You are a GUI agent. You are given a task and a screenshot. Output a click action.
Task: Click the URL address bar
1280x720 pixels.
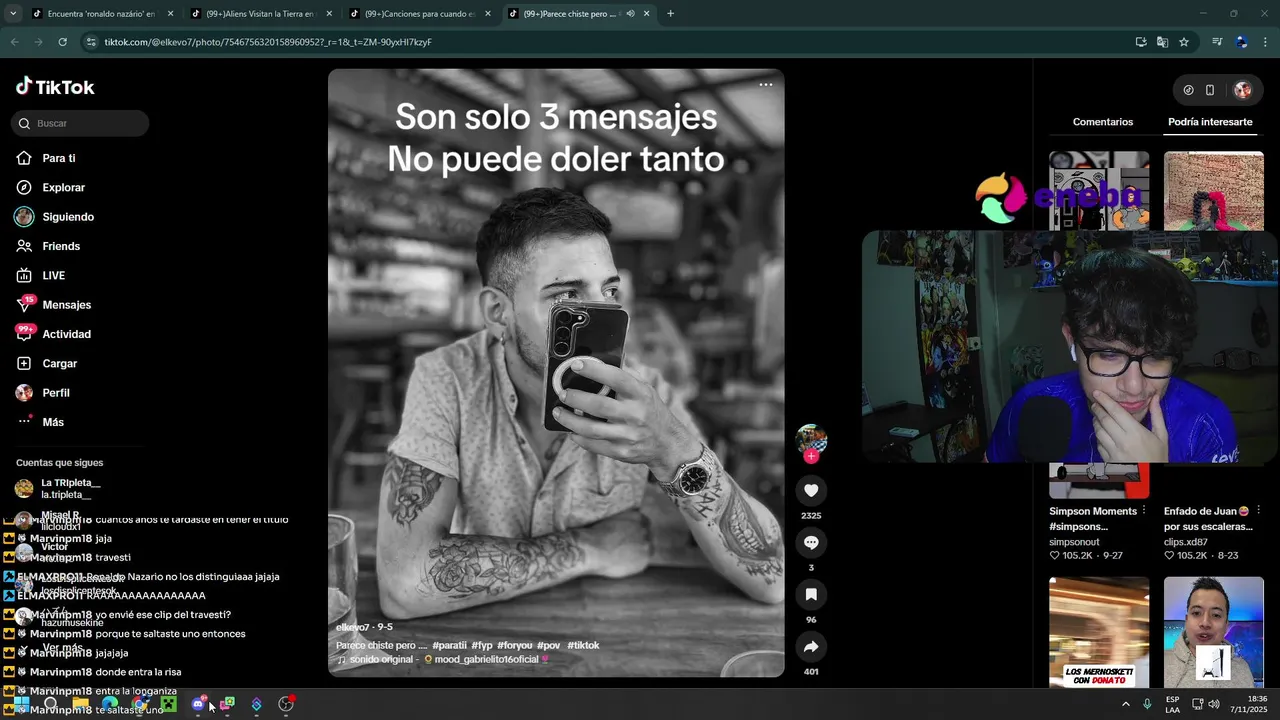tap(600, 42)
